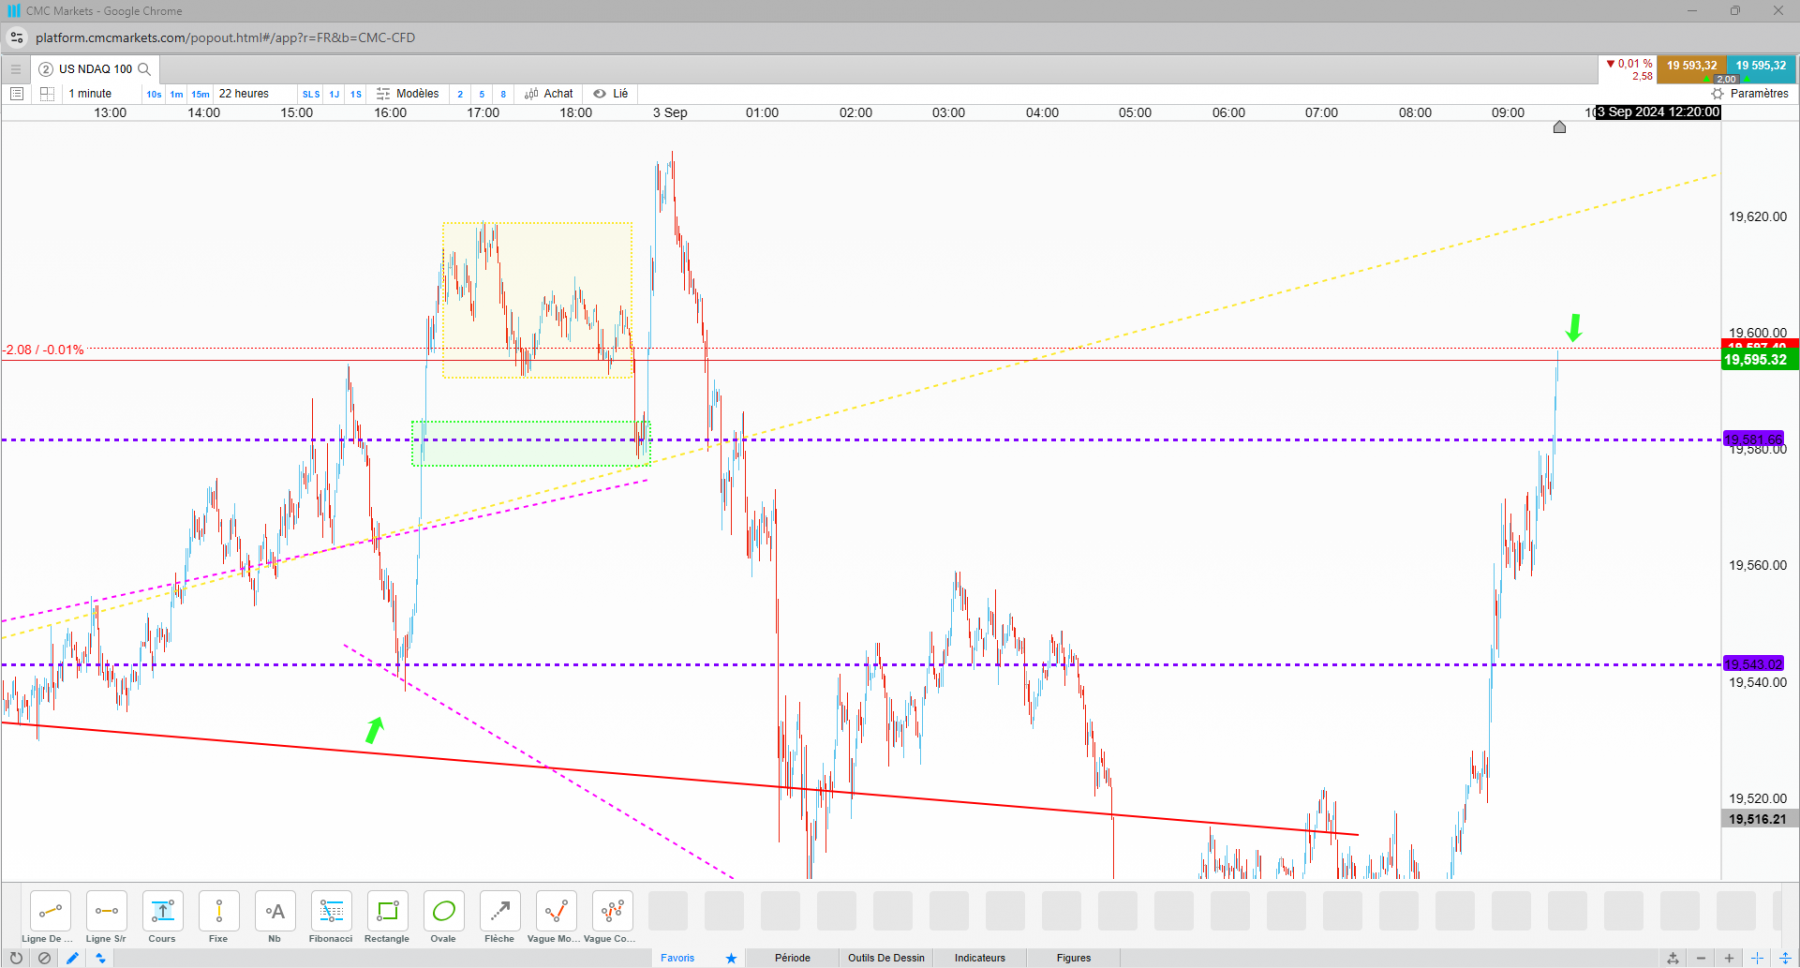Switch to the Indicateurs tab
The height and width of the screenshot is (968, 1800).
tap(980, 958)
